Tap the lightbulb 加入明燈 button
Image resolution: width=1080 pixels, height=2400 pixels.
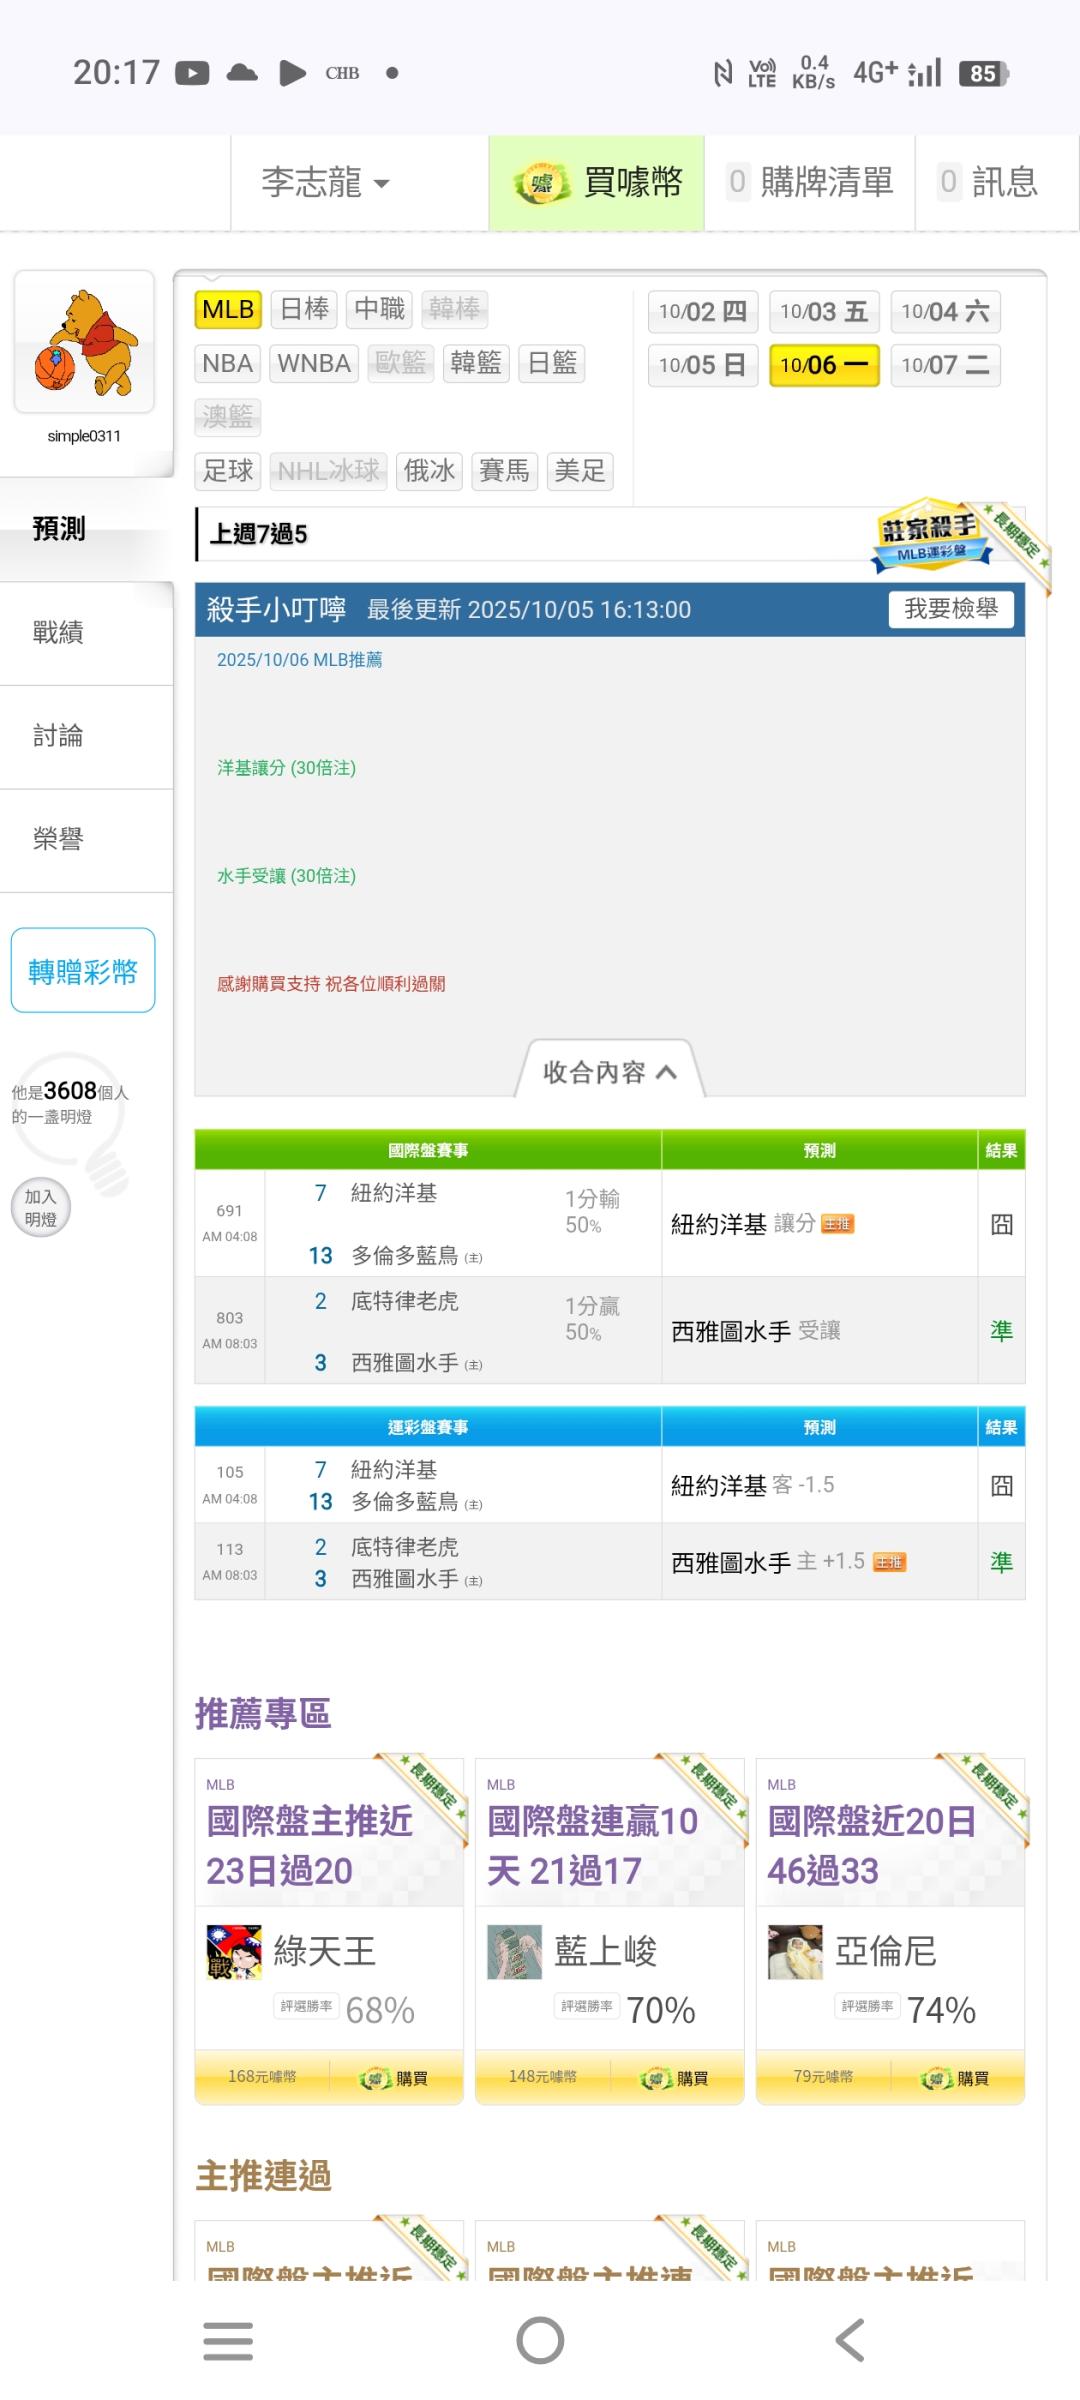coord(41,1208)
